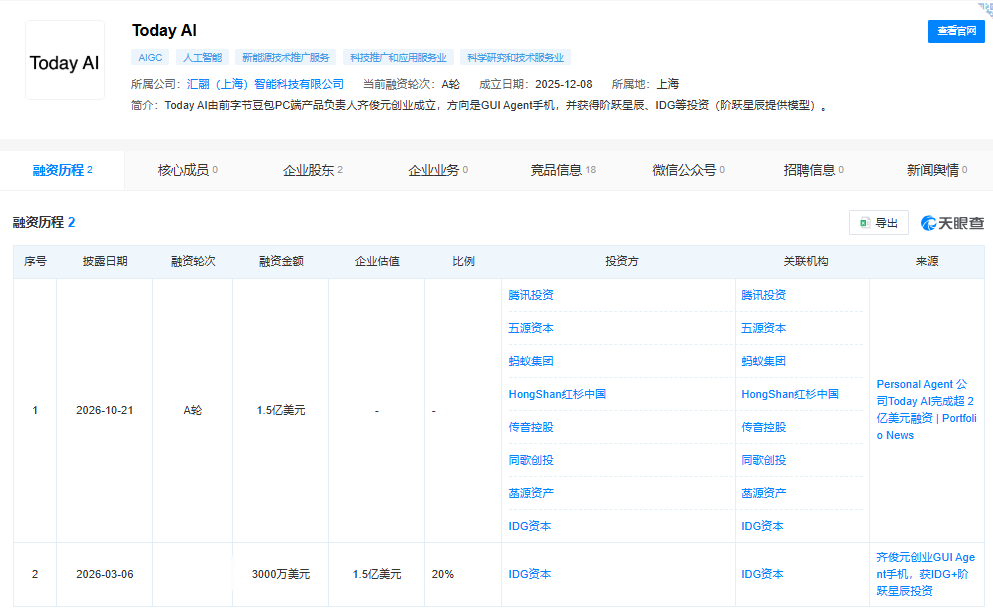This screenshot has width=993, height=612.
Task: Click the AIGC tag
Action: 150,58
